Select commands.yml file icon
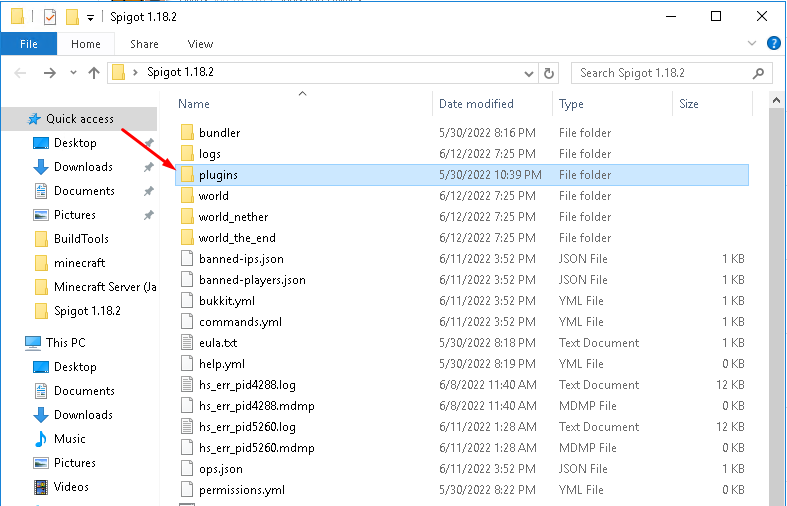This screenshot has height=506, width=787. [x=187, y=322]
